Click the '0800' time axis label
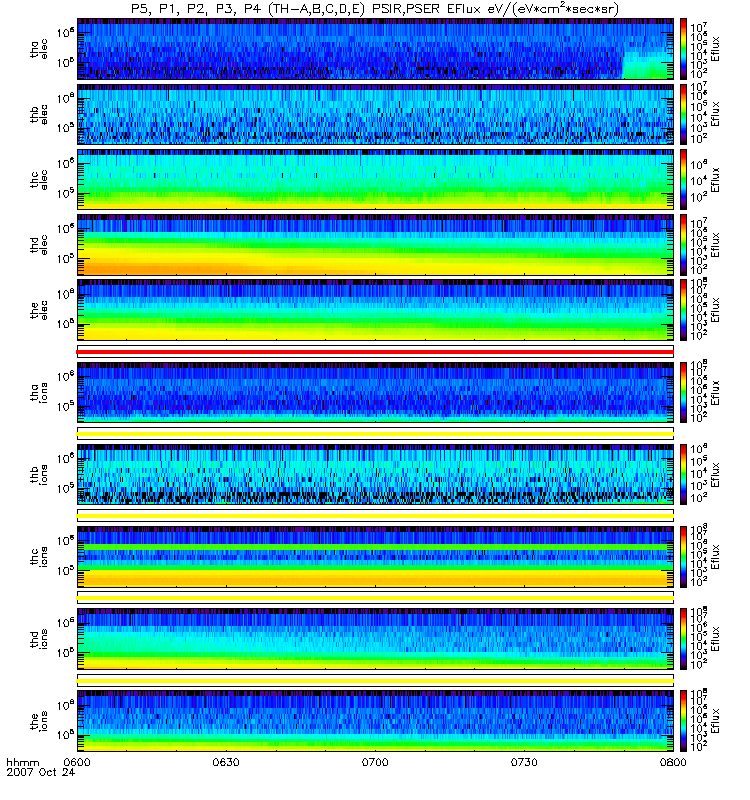 pyautogui.click(x=673, y=762)
